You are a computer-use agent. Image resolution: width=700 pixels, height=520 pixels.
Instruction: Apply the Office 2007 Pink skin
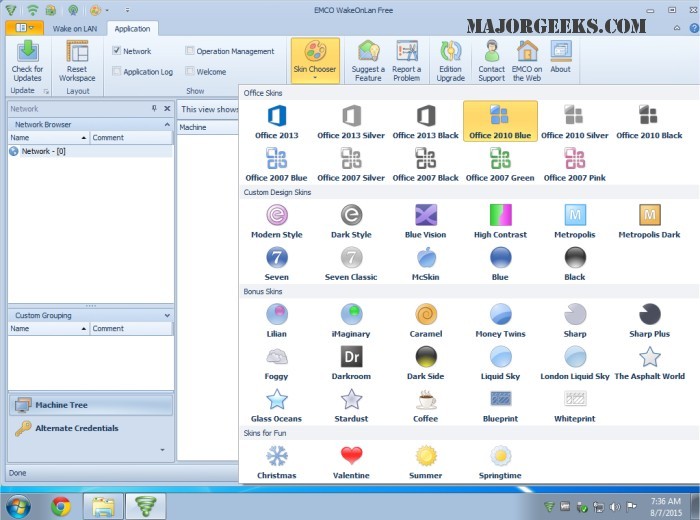(575, 164)
